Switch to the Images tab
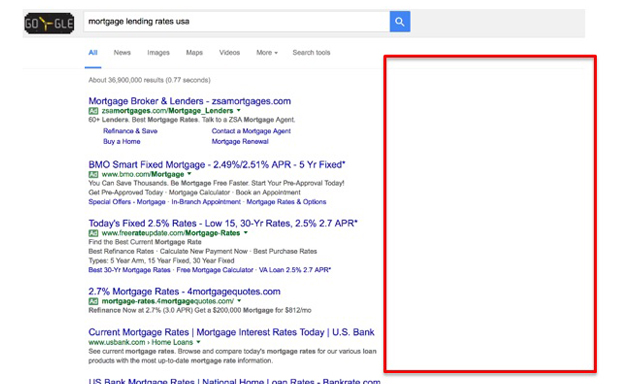 pyautogui.click(x=158, y=52)
